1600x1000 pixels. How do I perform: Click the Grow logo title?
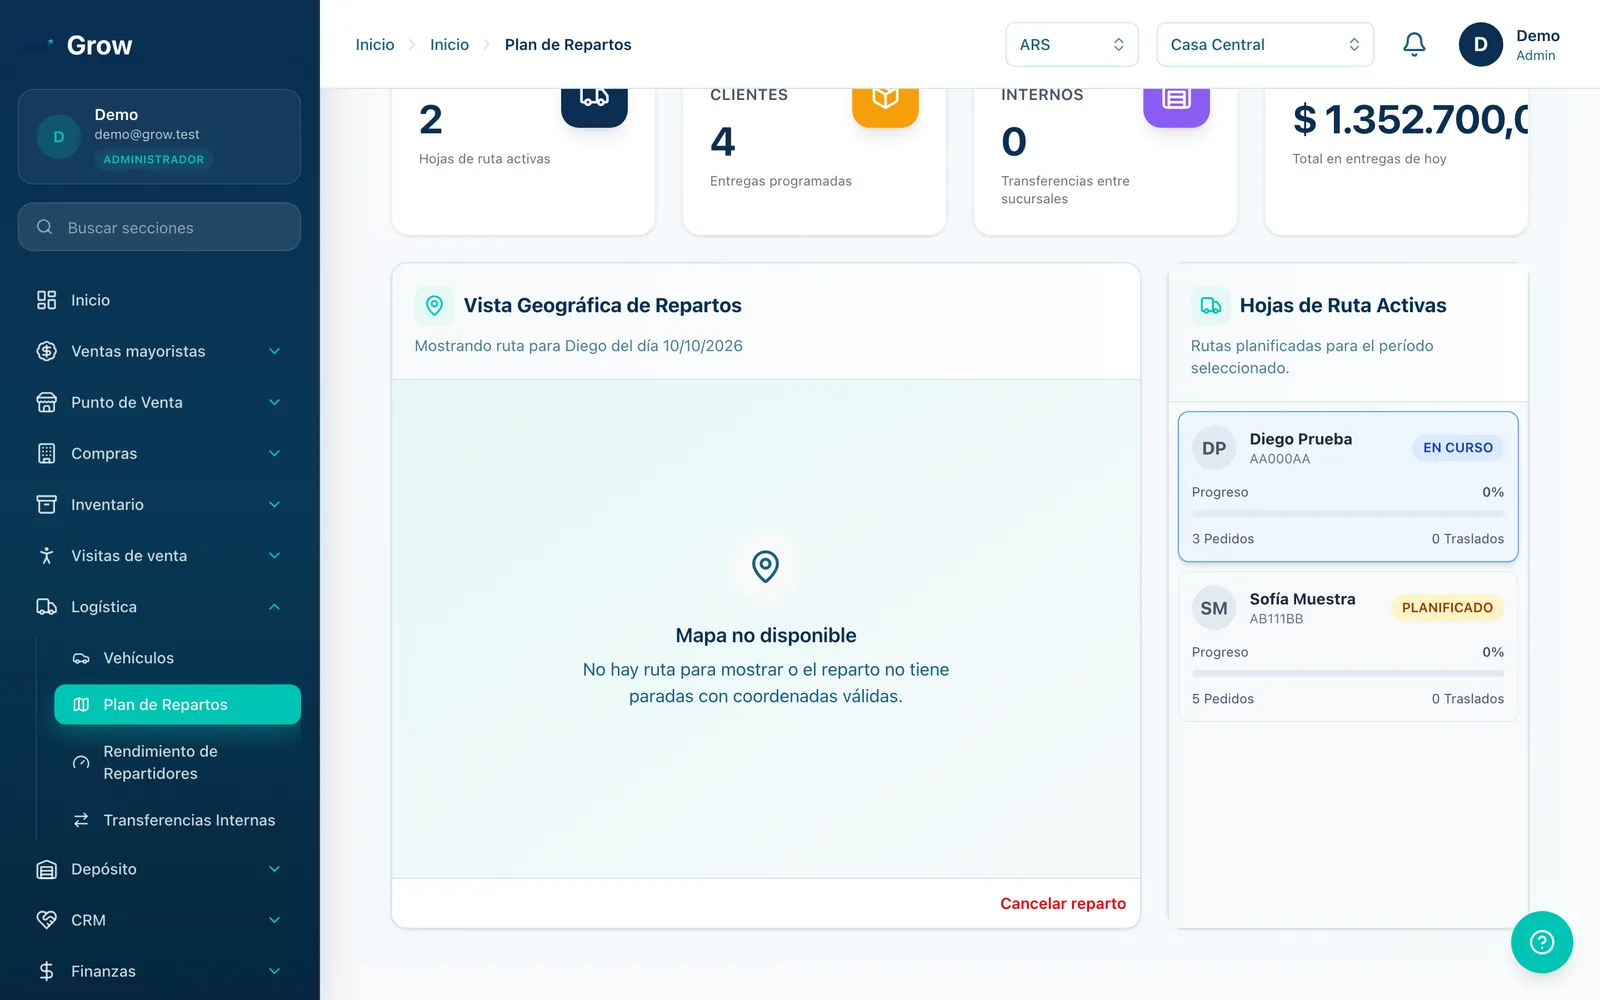click(99, 45)
